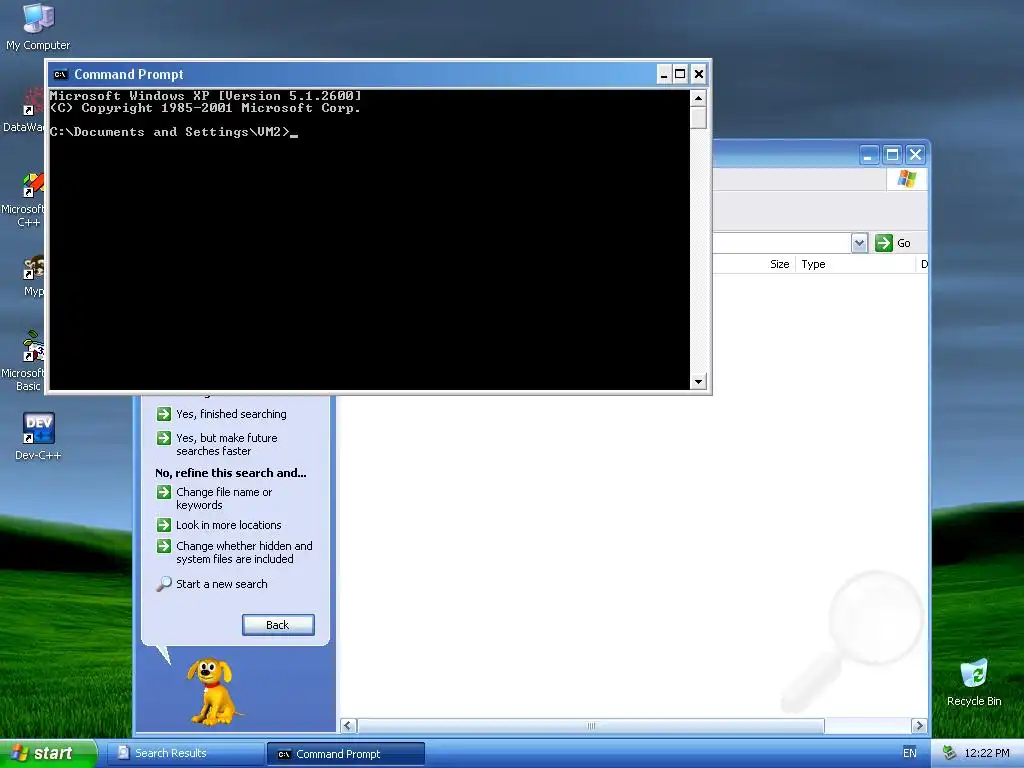This screenshot has width=1024, height=768.
Task: Switch to Search Results taskbar button
Action: tap(185, 753)
